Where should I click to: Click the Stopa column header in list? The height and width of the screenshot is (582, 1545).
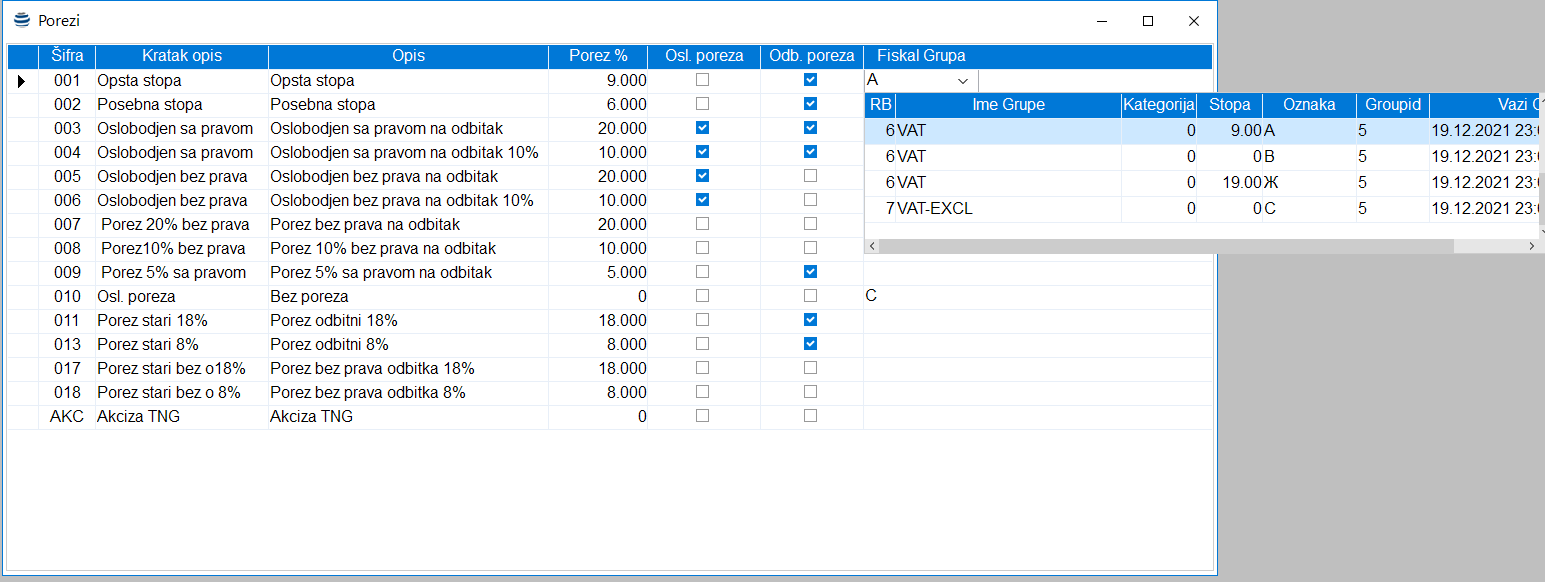point(1229,105)
